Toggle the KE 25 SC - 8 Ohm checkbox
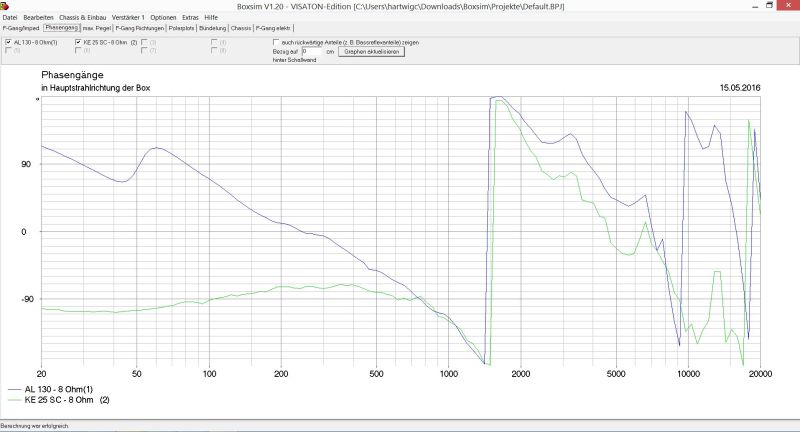Image resolution: width=800 pixels, height=432 pixels. coord(79,43)
